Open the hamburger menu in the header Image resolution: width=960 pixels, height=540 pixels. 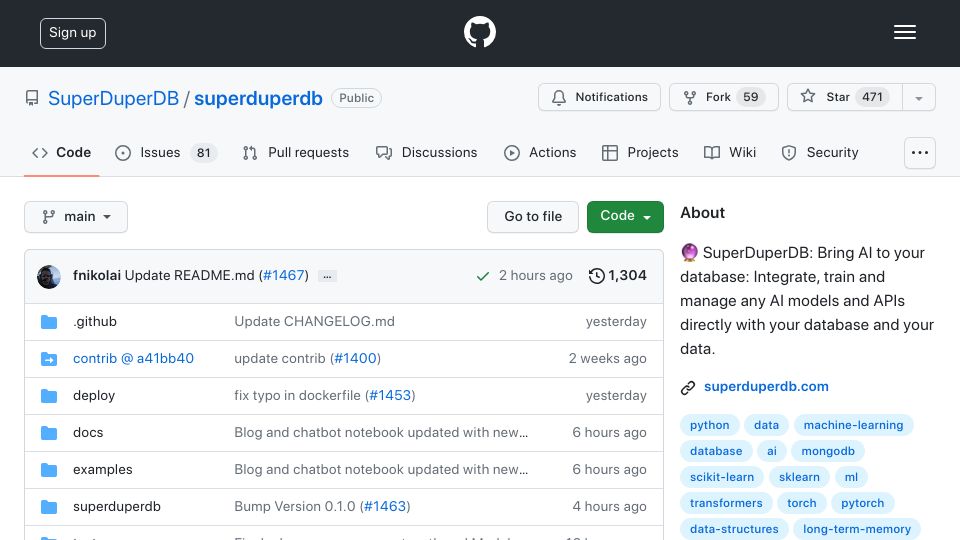click(904, 32)
